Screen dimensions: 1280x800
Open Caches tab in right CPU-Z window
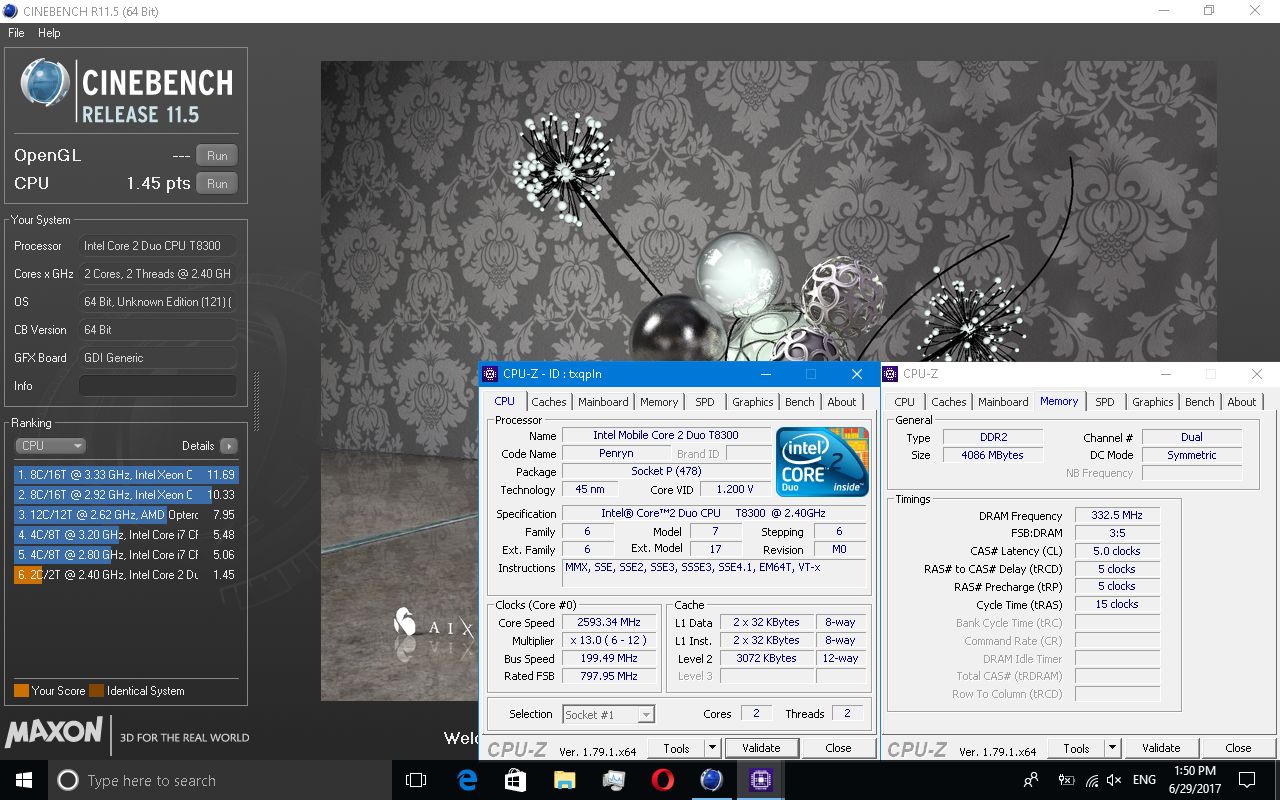click(x=949, y=402)
